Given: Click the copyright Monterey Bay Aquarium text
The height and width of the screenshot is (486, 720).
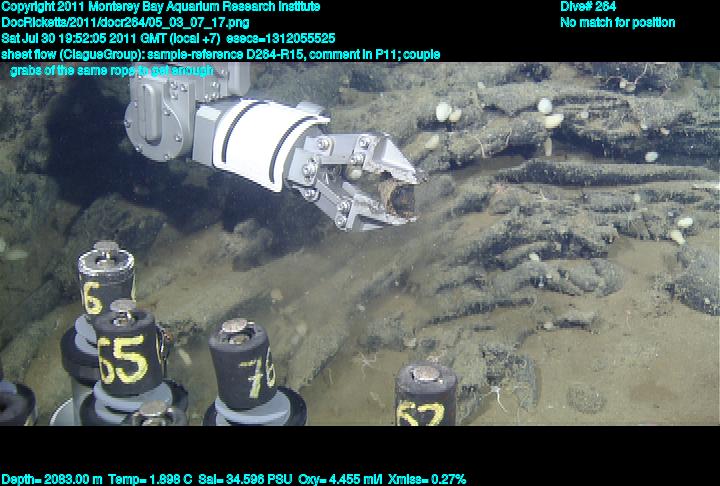Looking at the screenshot, I should [160, 6].
